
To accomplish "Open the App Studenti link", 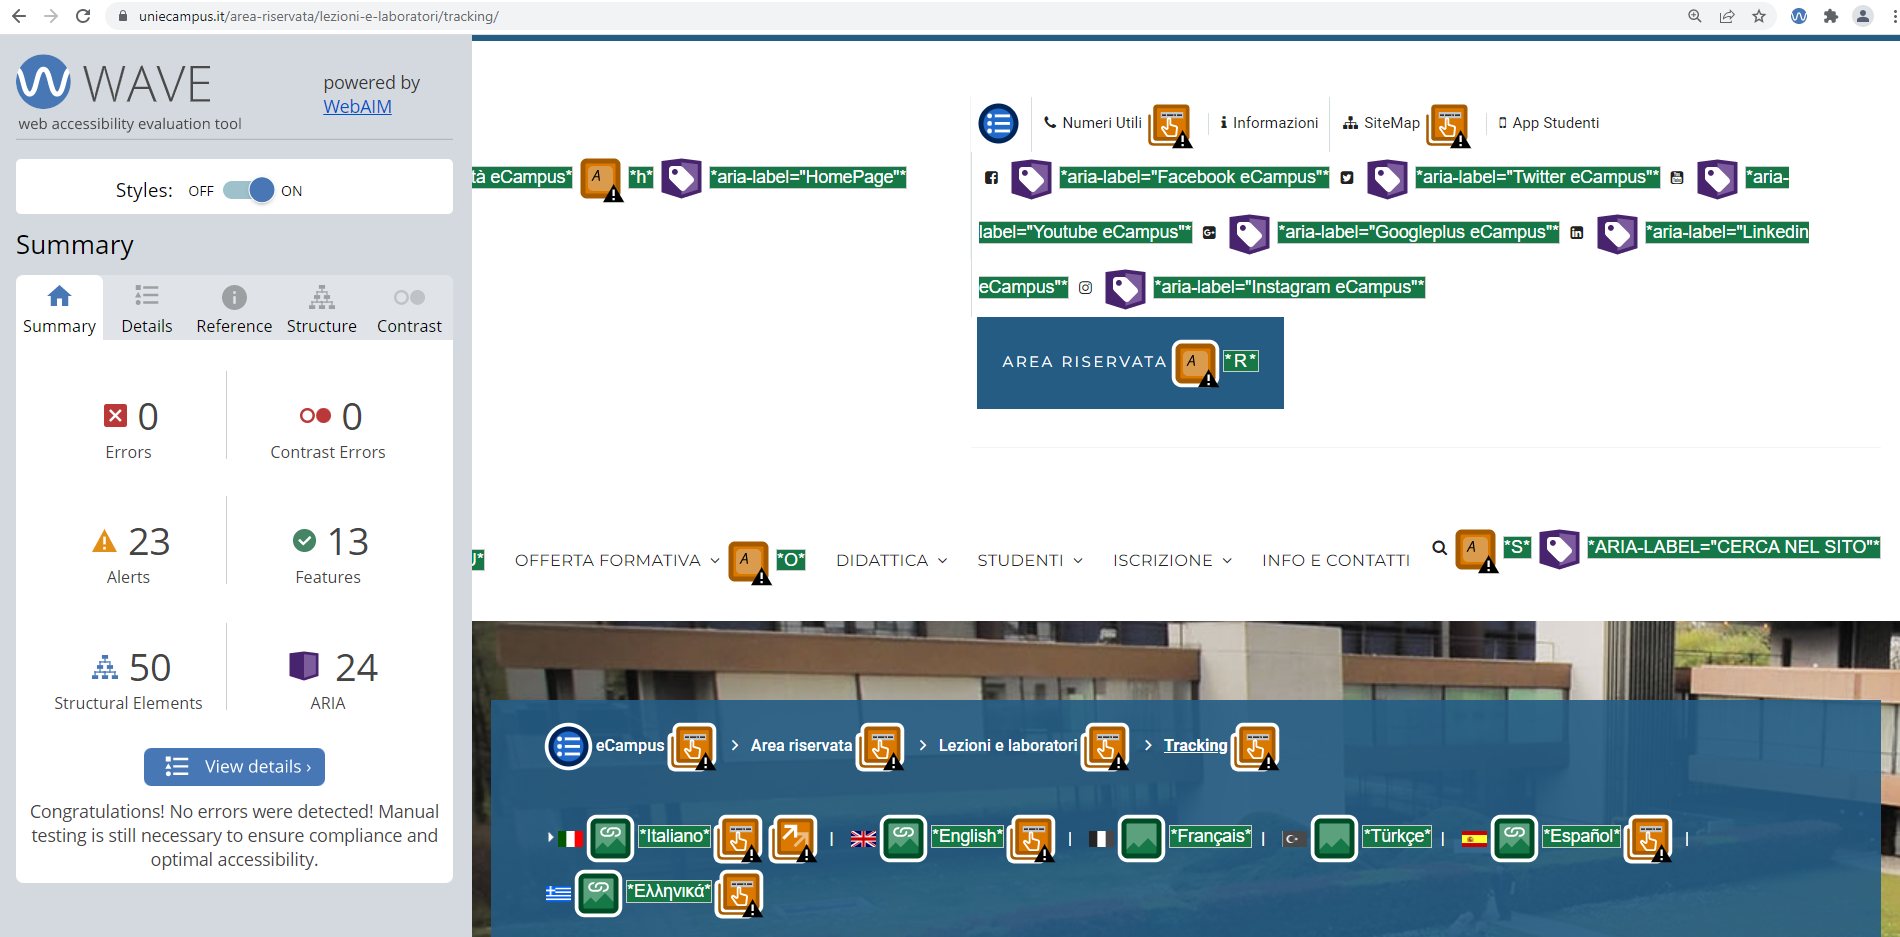I will 1548,123.
